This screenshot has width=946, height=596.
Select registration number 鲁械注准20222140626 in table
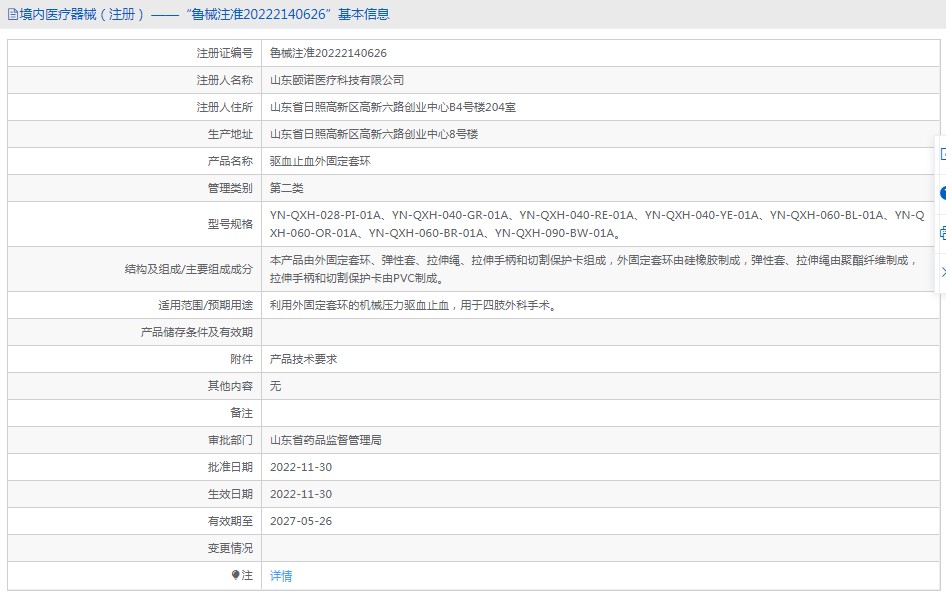pyautogui.click(x=328, y=53)
